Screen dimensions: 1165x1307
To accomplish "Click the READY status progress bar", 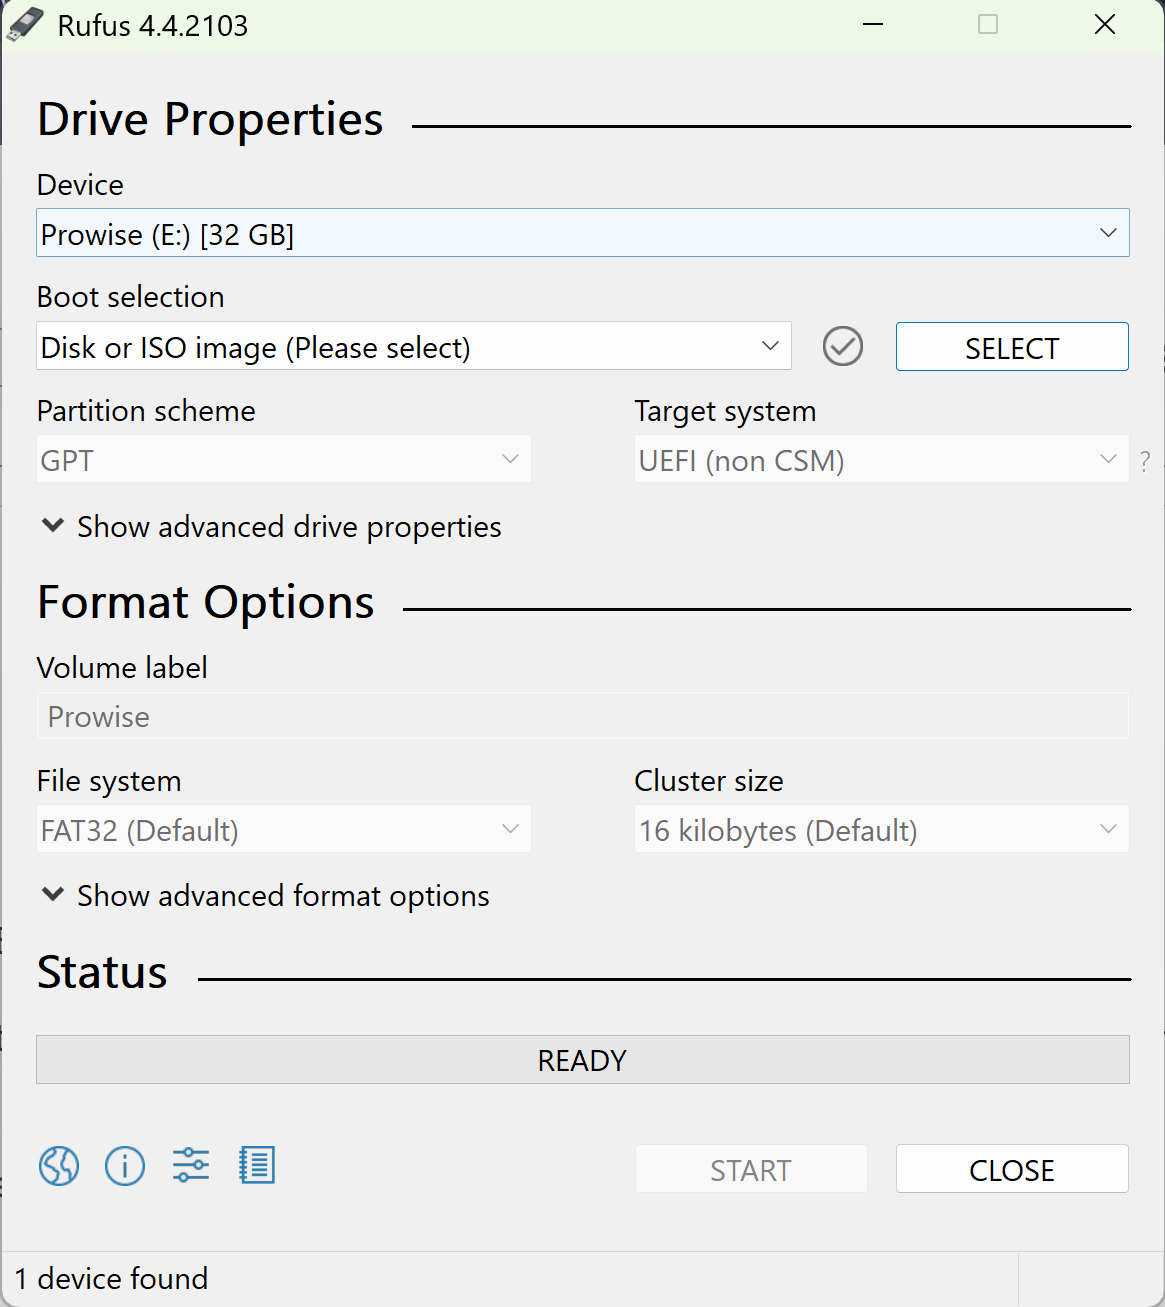I will [x=582, y=1060].
